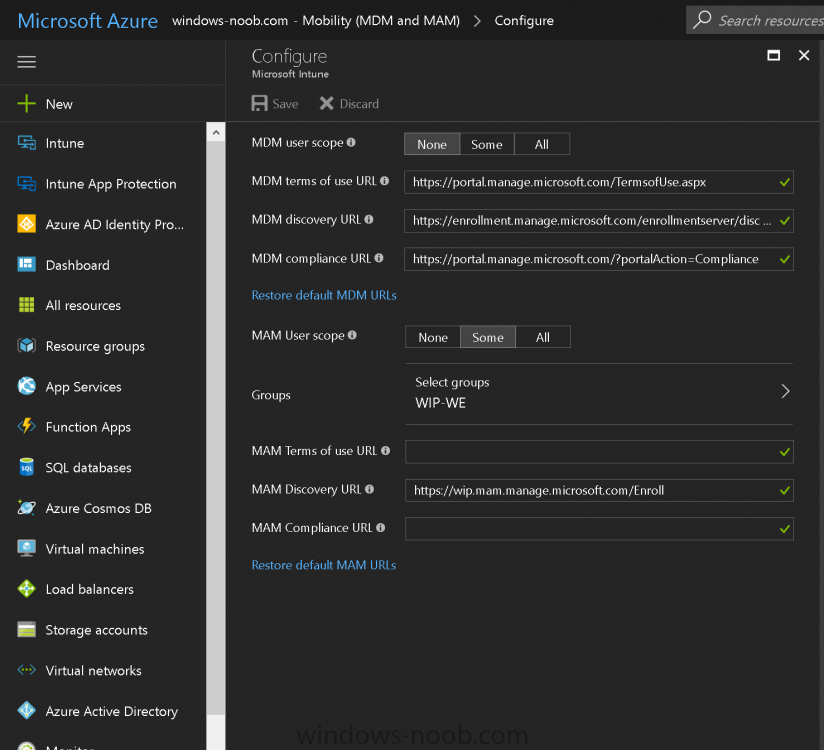Set MDM user scope to All
The image size is (824, 750).
[x=542, y=144]
